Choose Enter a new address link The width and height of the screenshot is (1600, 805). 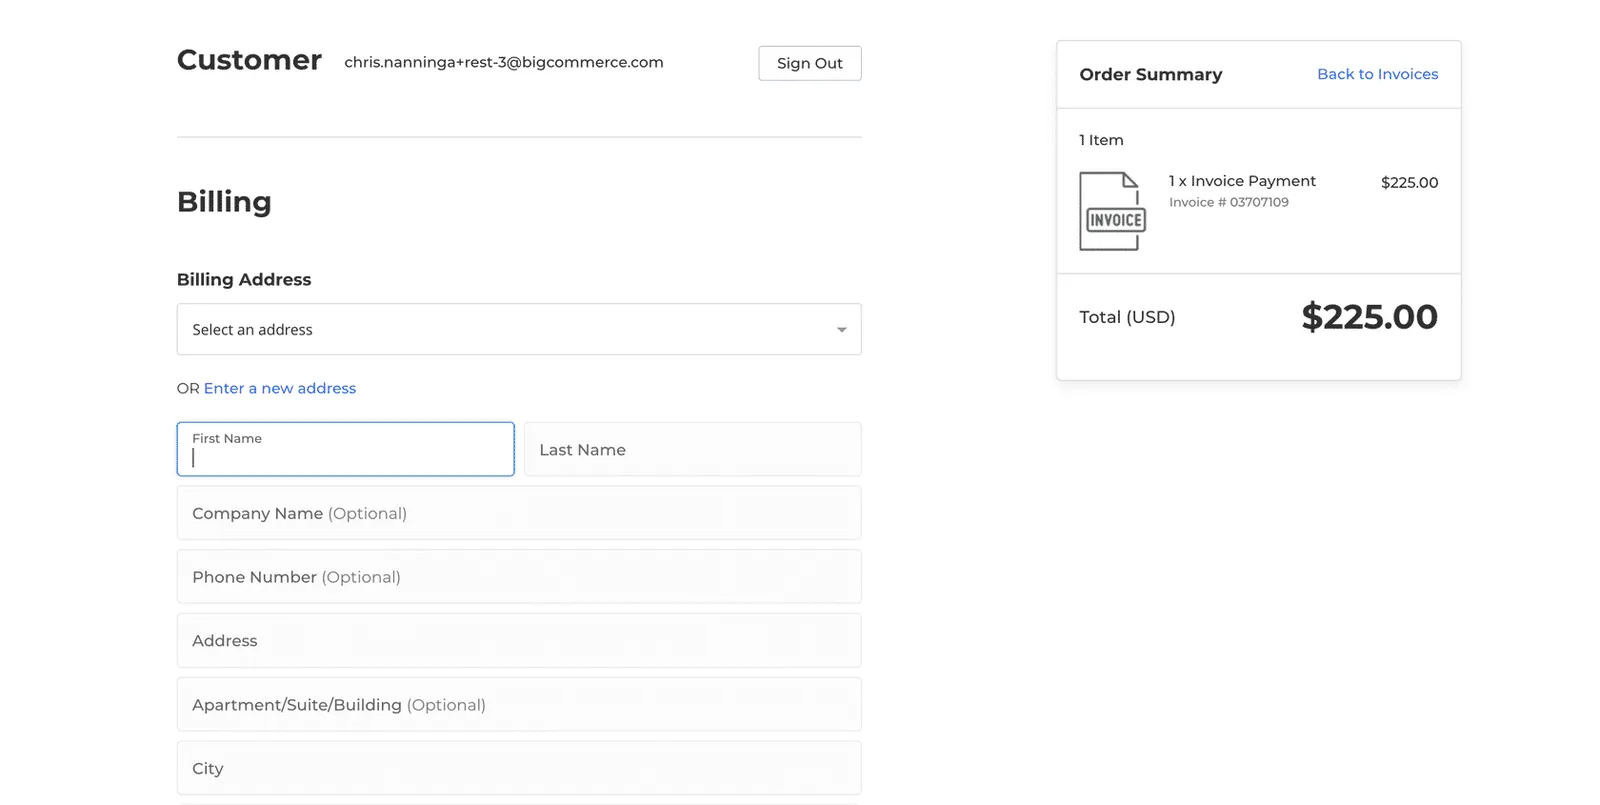(x=280, y=388)
